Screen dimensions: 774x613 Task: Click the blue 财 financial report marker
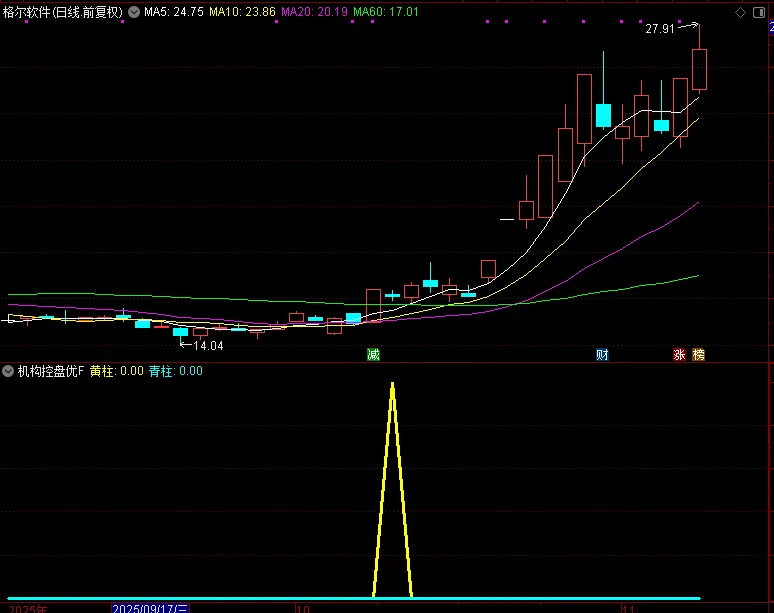point(603,354)
